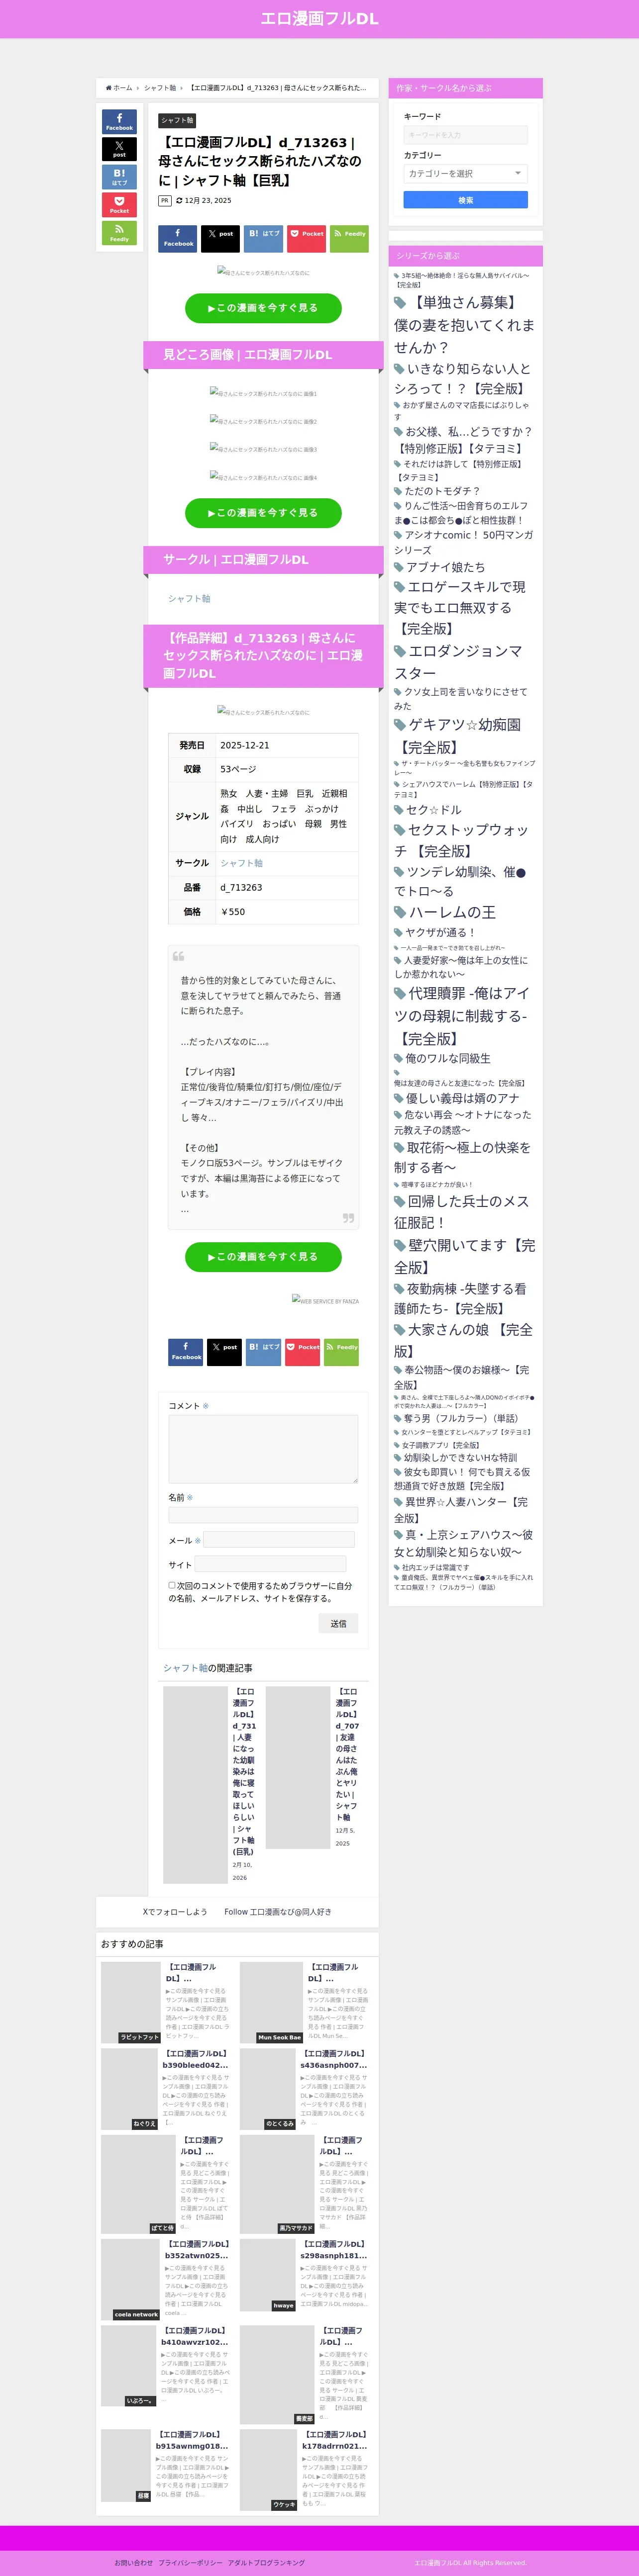The image size is (639, 2576).
Task: Click the Hatena B! icon in left floating sidebar
Action: [119, 177]
